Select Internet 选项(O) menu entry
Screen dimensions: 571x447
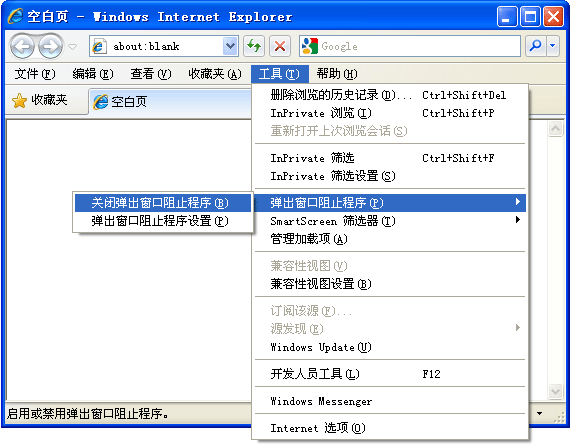point(390,428)
